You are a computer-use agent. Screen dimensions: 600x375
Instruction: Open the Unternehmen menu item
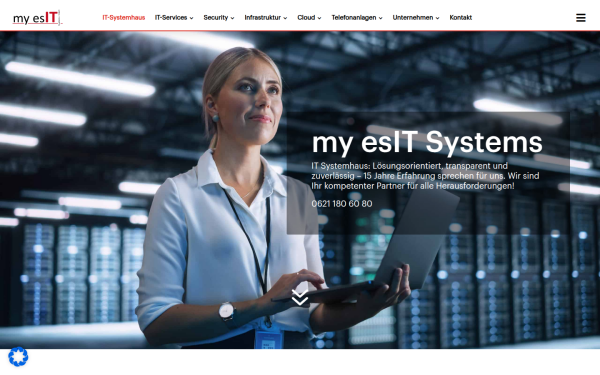click(x=412, y=18)
